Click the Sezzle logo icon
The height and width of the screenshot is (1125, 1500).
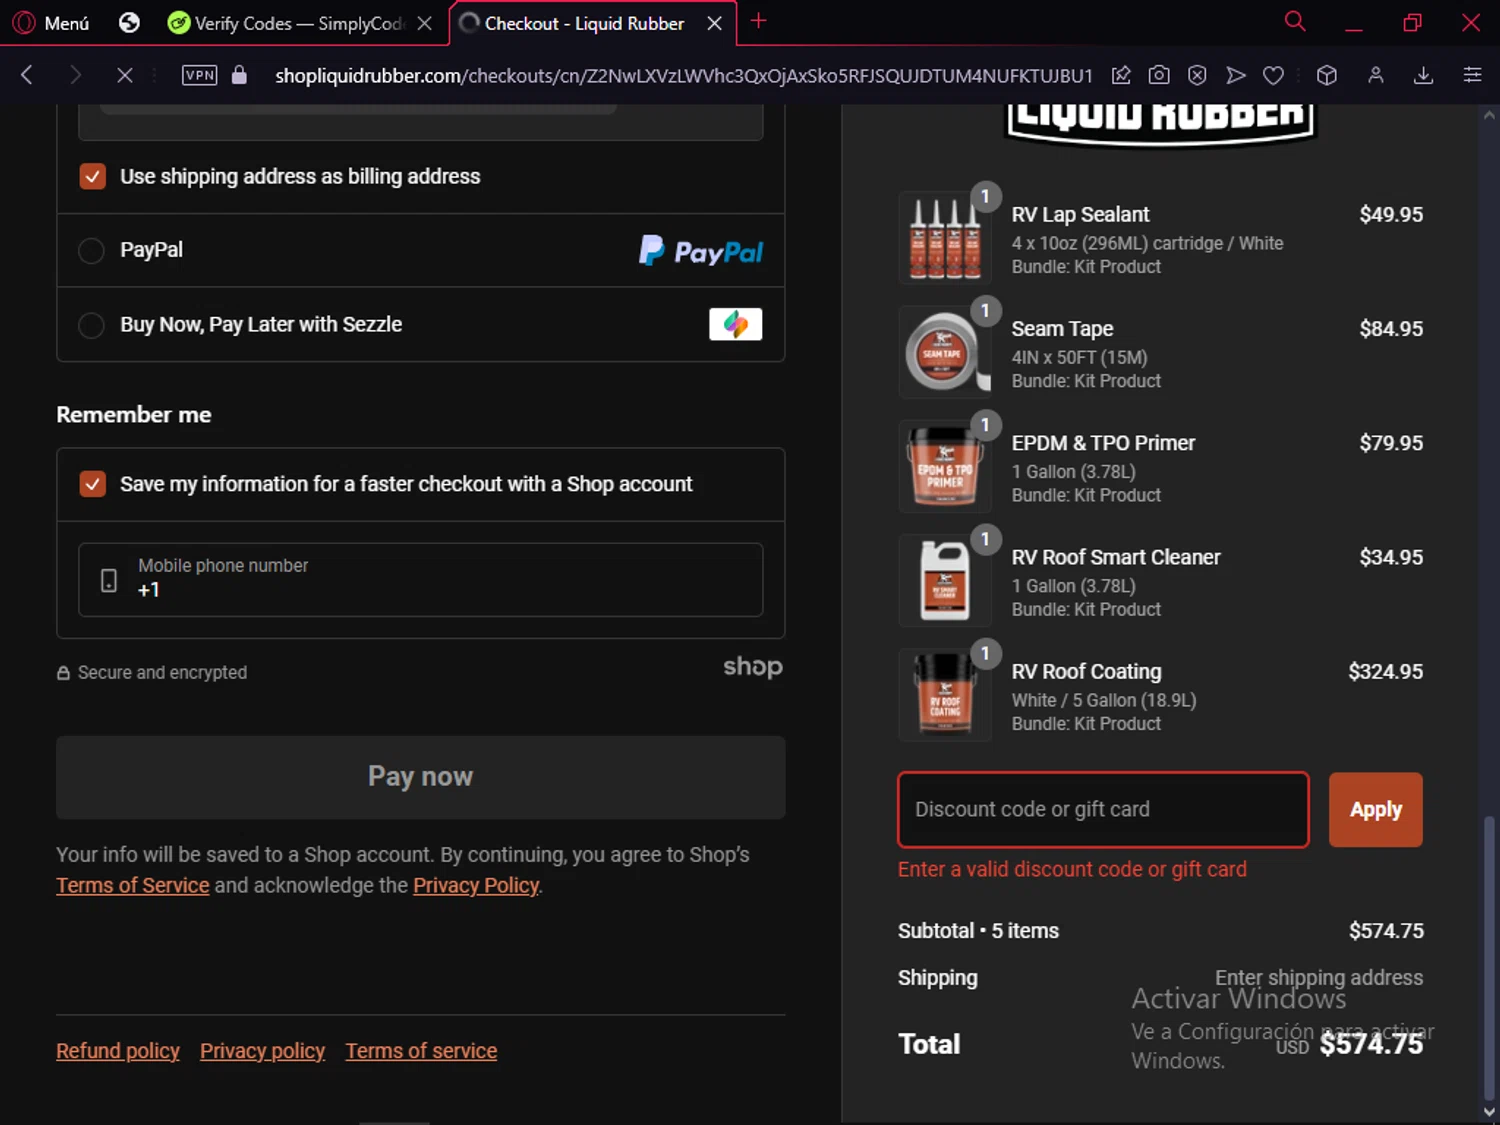(736, 324)
